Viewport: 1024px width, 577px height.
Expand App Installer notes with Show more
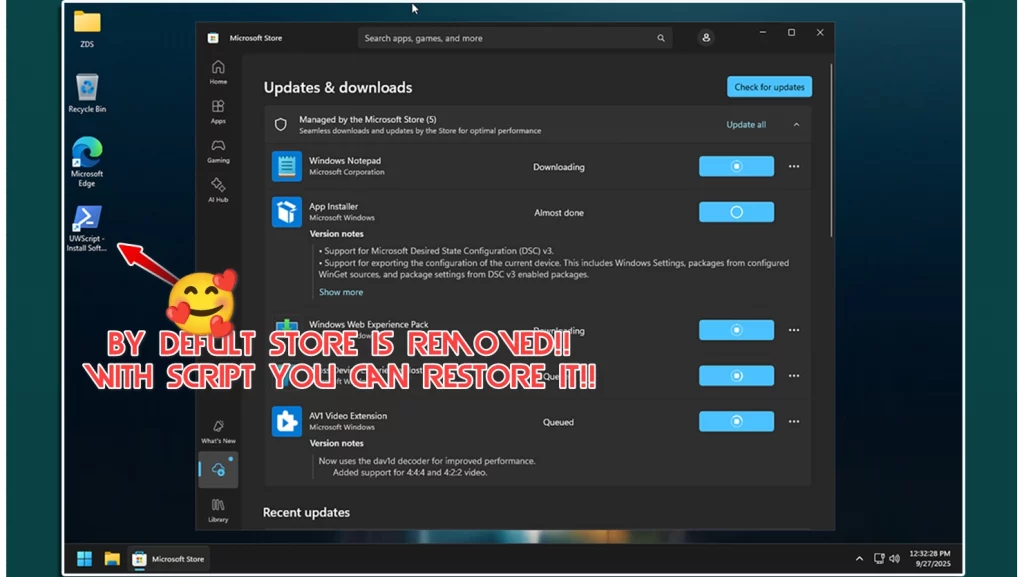[x=341, y=292]
